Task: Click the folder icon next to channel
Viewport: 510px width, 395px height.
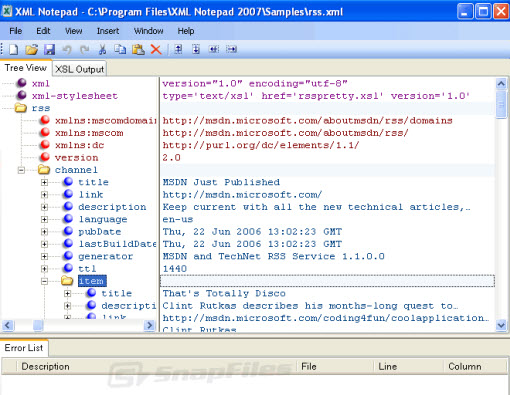Action: click(x=44, y=169)
